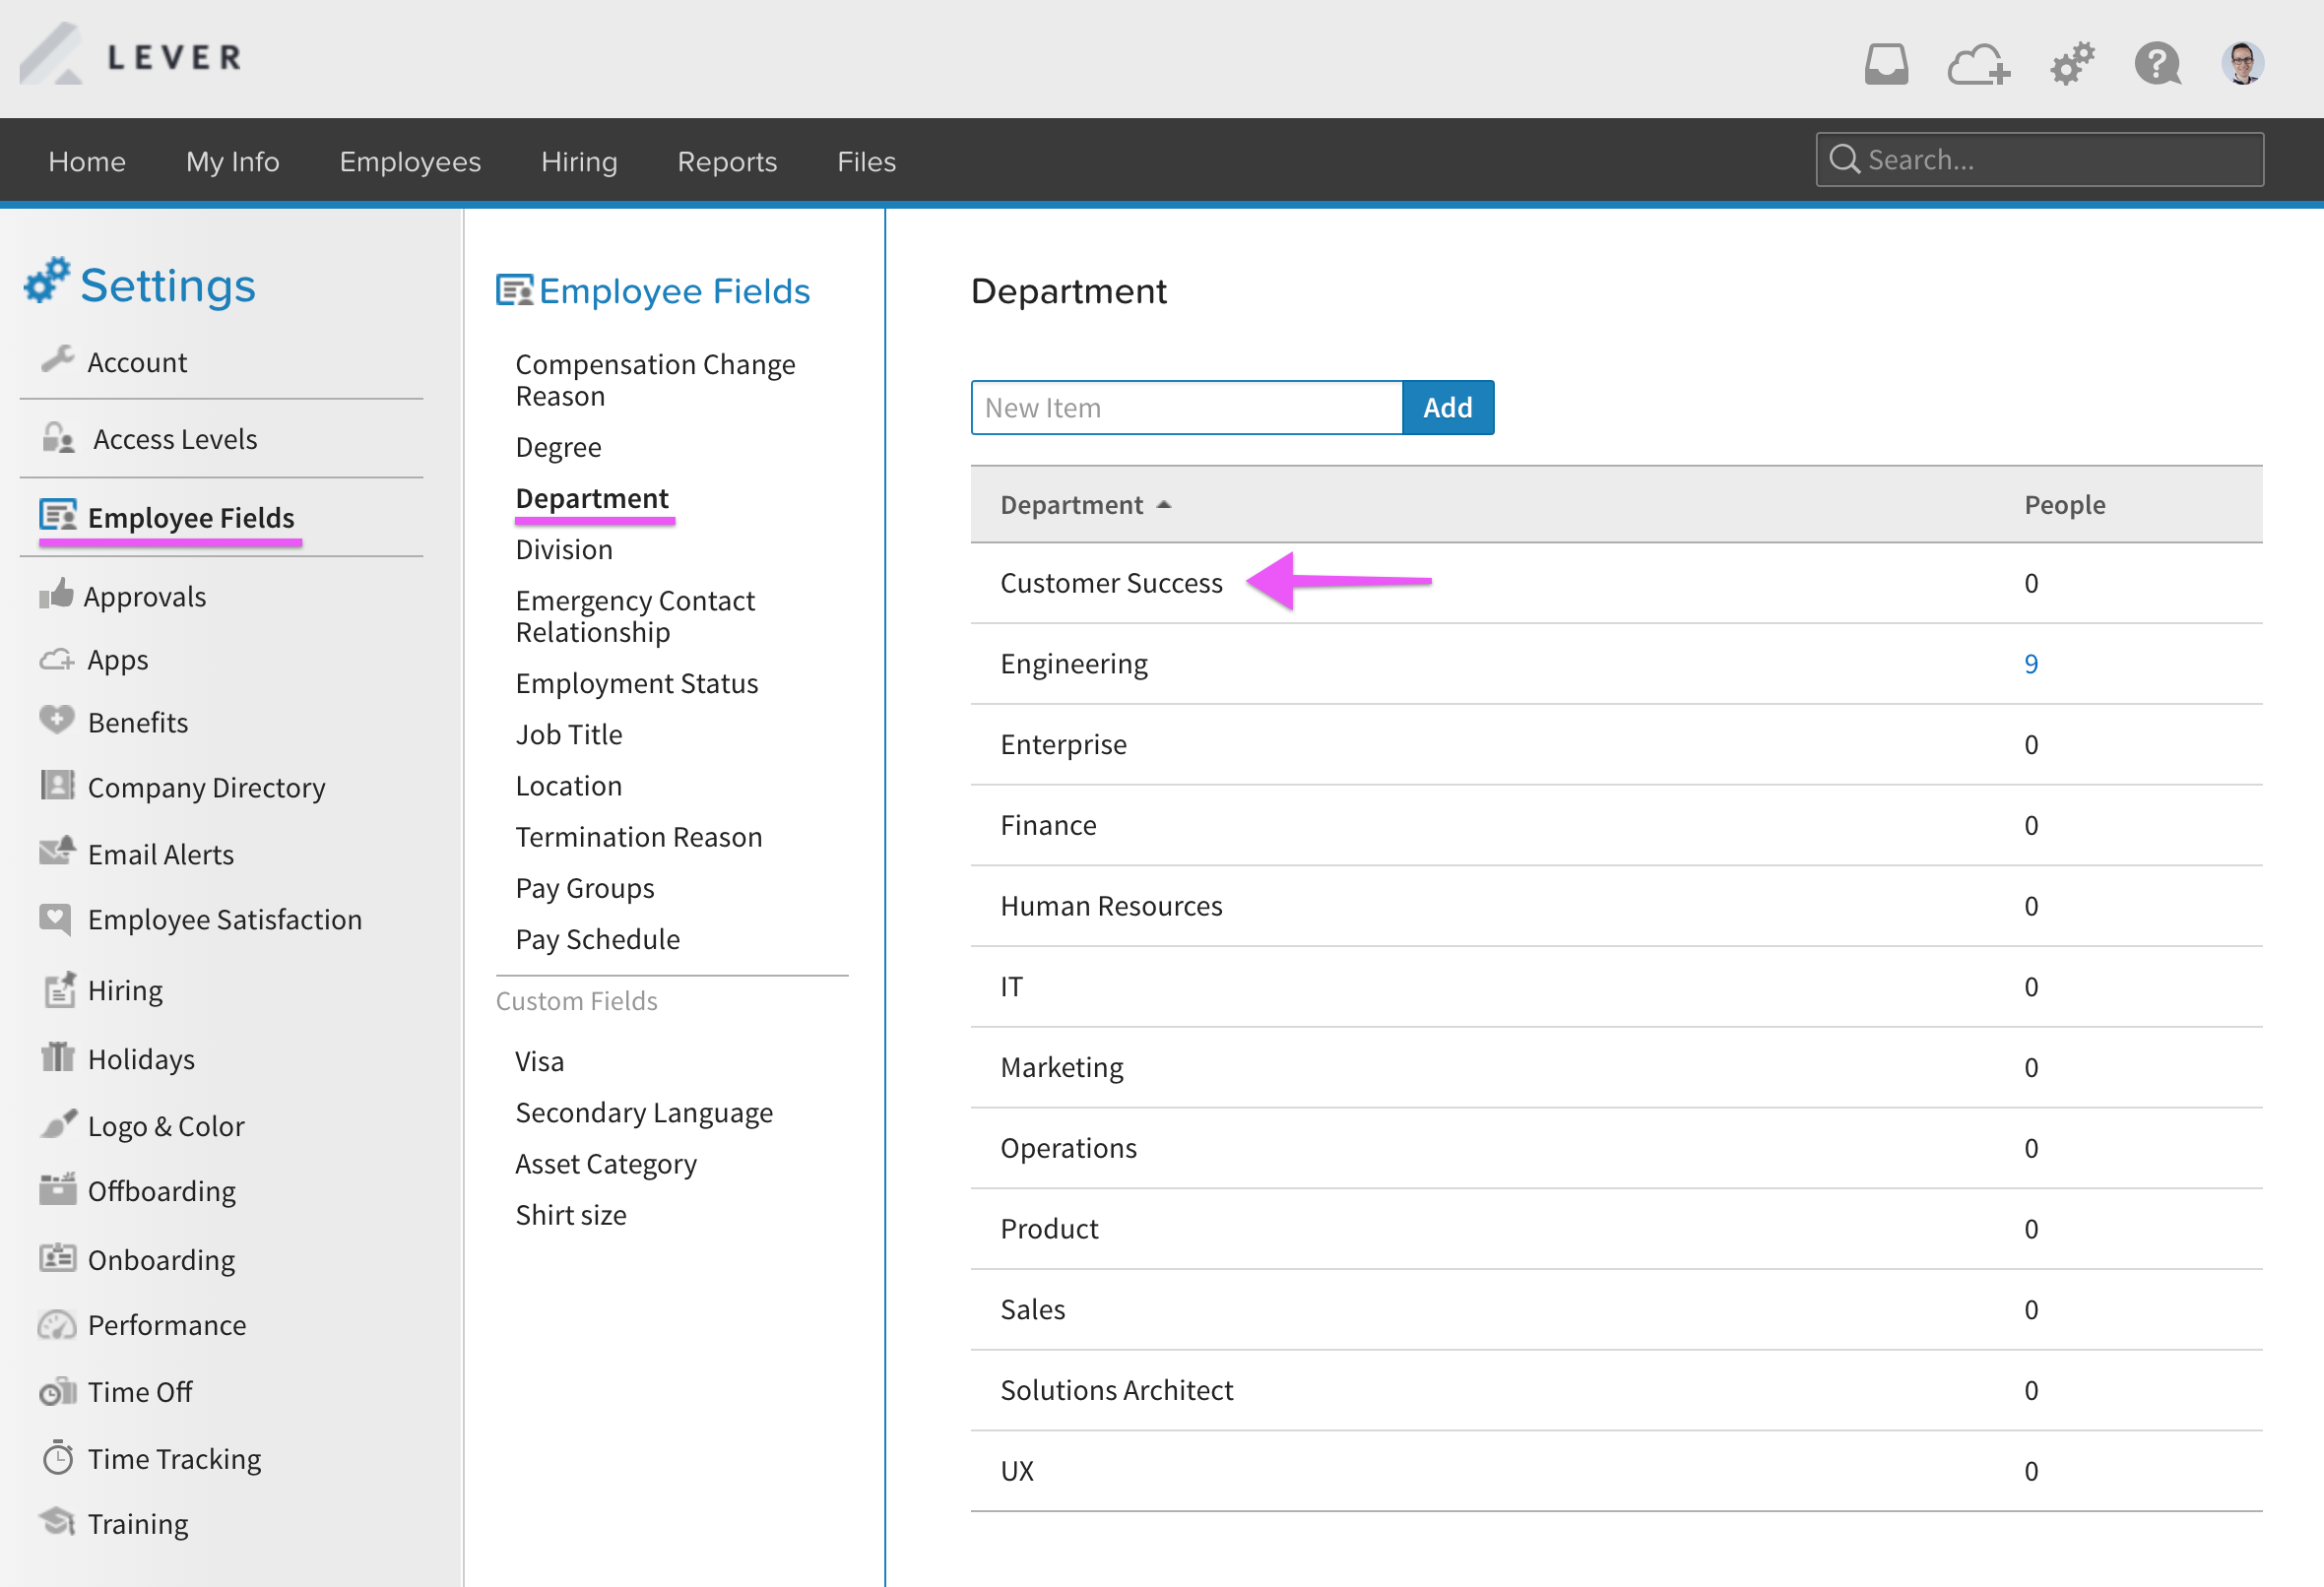Select Job Title employee field
This screenshot has height=1587, width=2324.
(569, 735)
